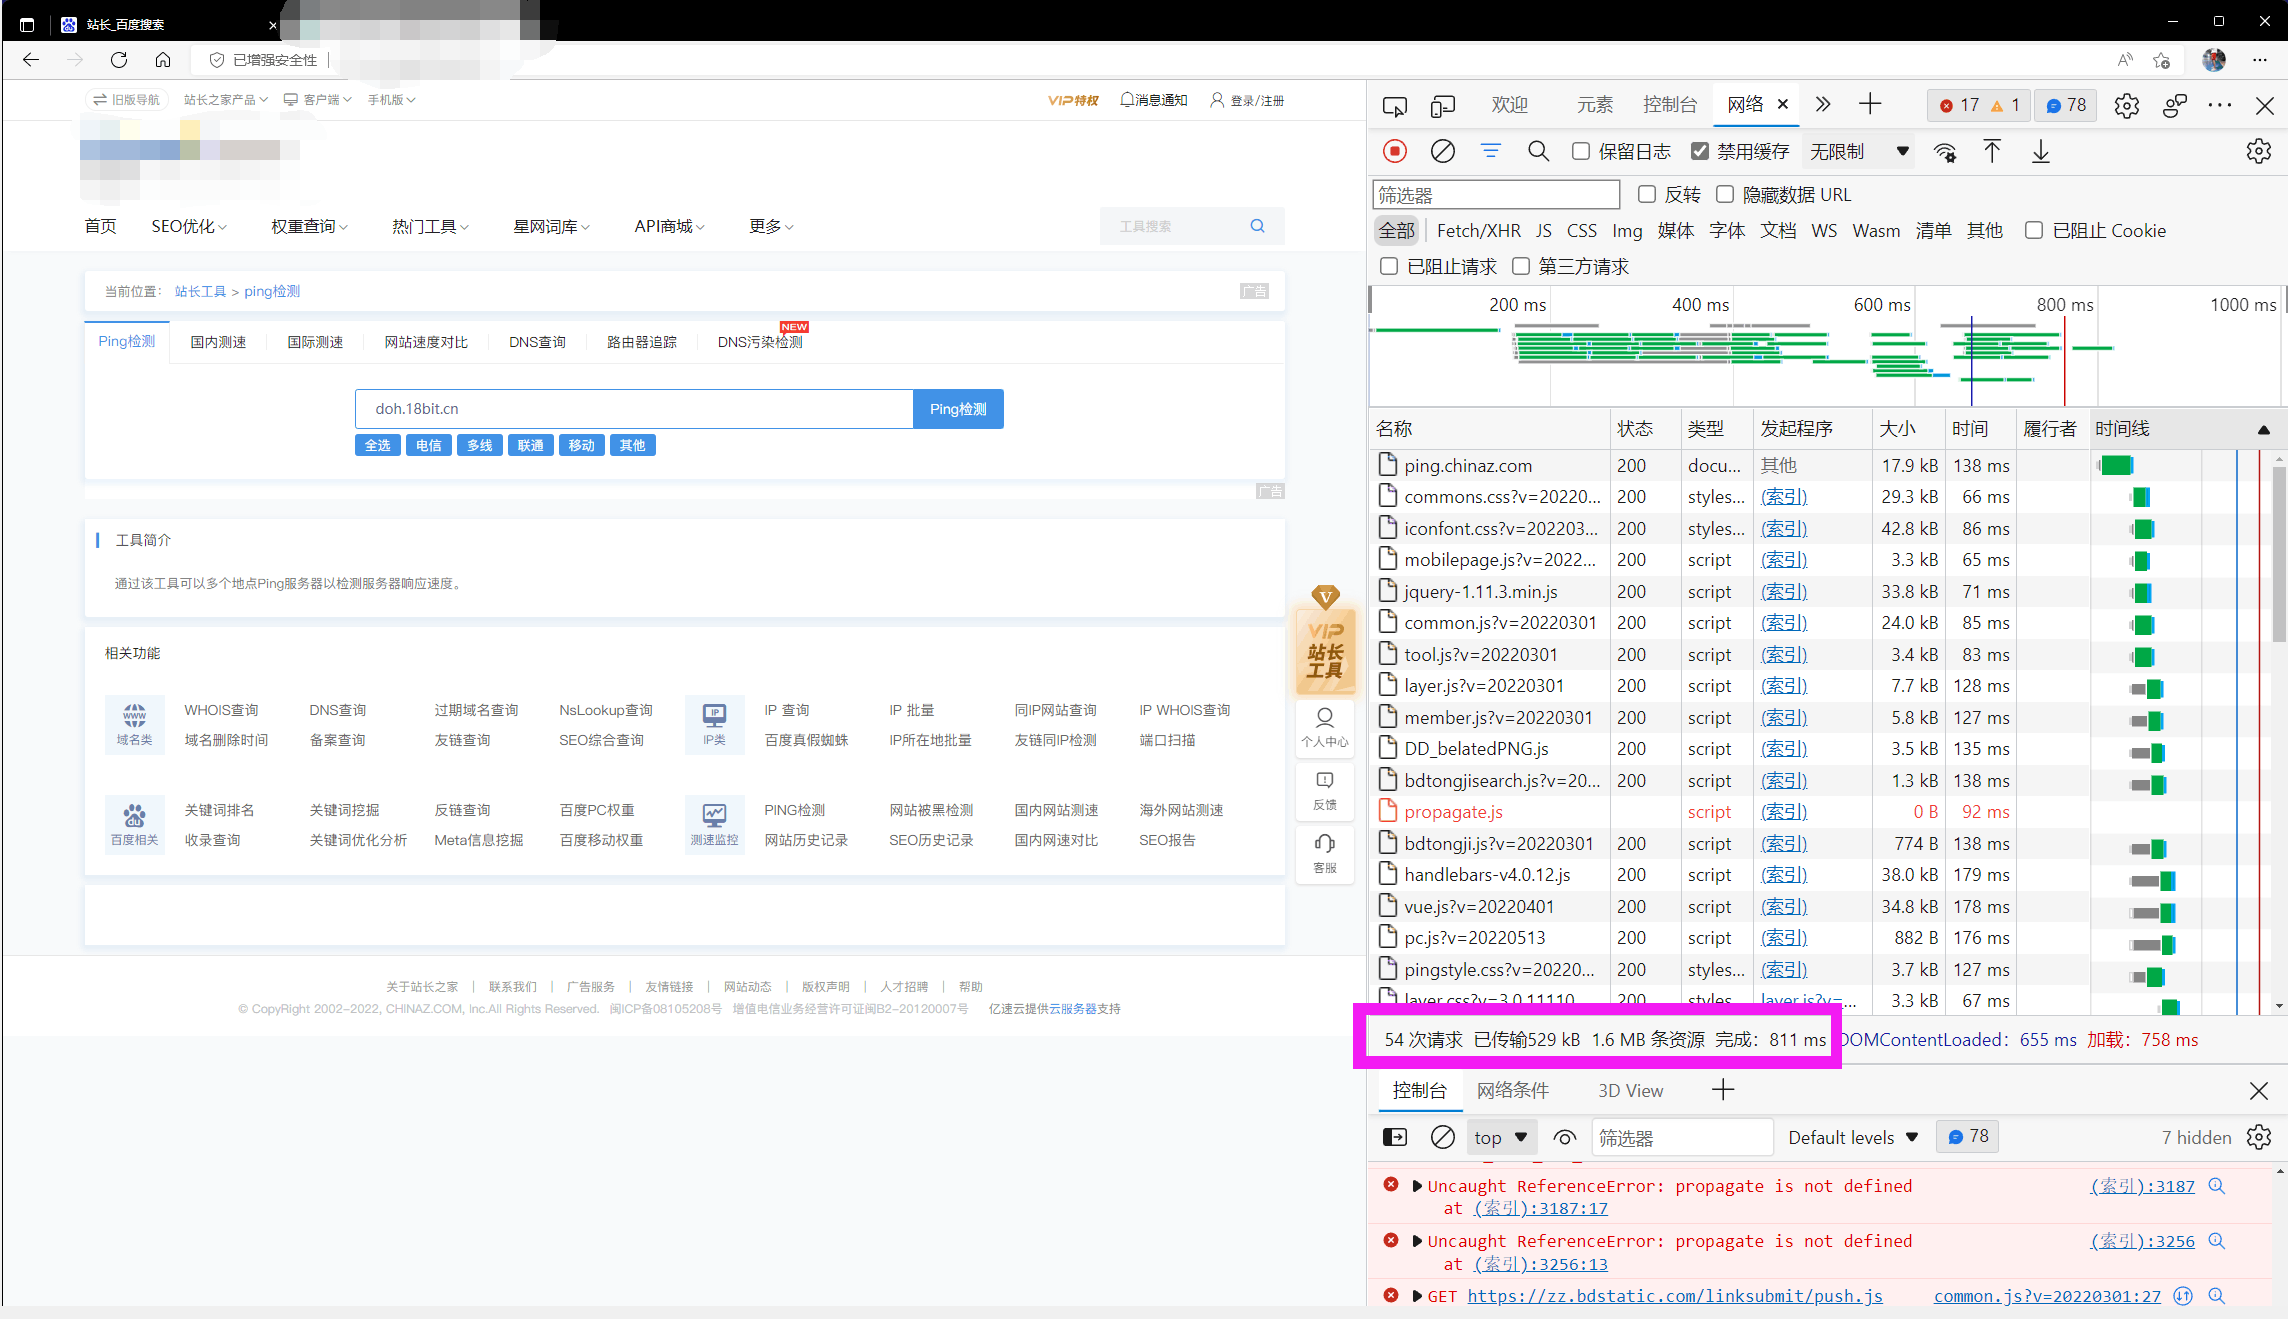Open the 无限制 throttling dropdown
The width and height of the screenshot is (2288, 1319).
pyautogui.click(x=1858, y=151)
